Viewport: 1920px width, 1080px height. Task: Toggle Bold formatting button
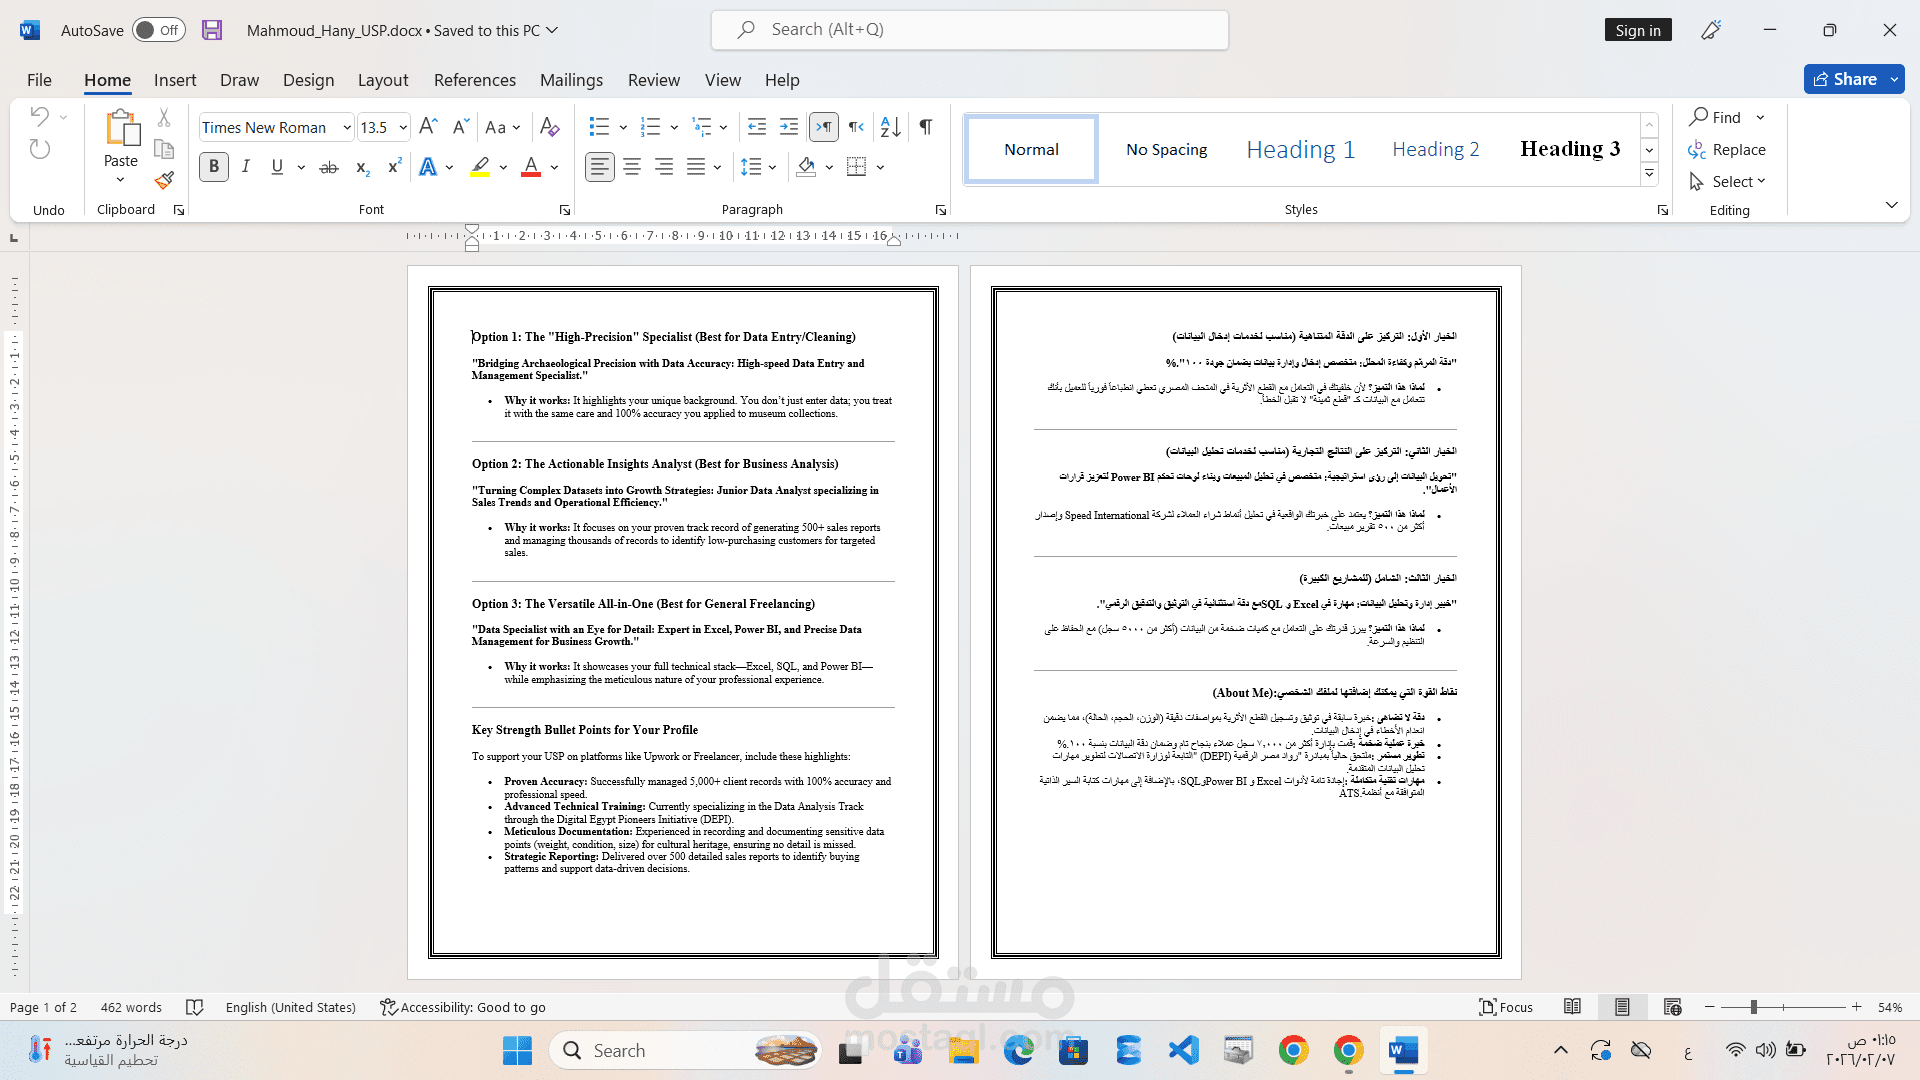pos(213,167)
